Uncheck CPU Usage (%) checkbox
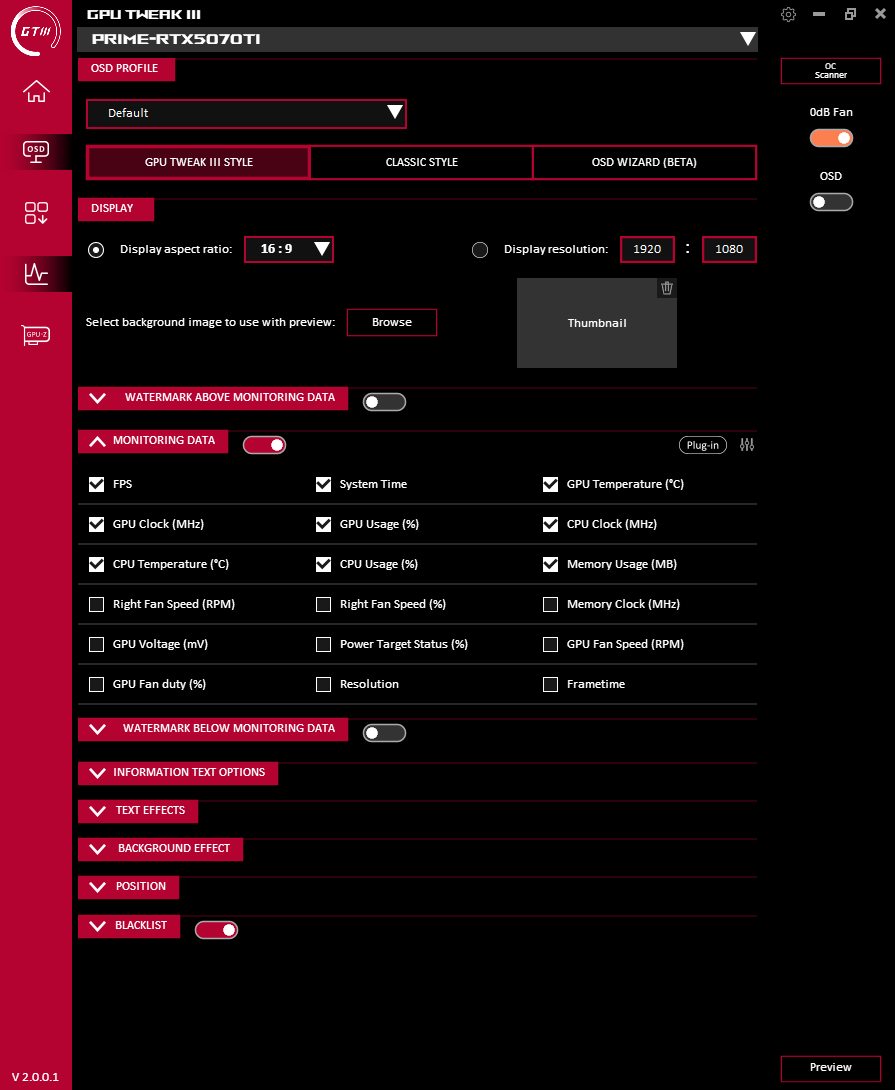 point(323,564)
